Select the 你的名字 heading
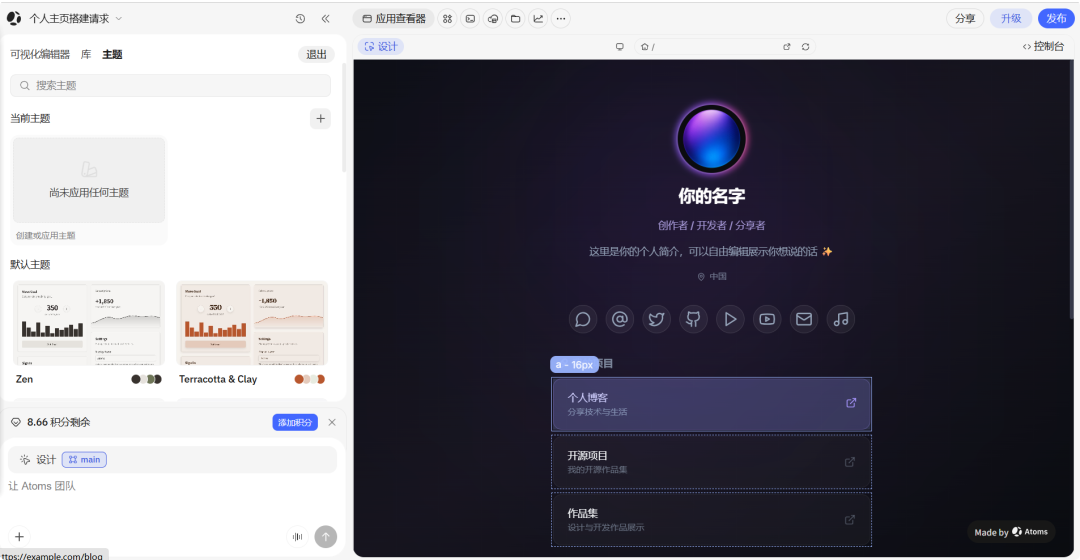 point(712,196)
